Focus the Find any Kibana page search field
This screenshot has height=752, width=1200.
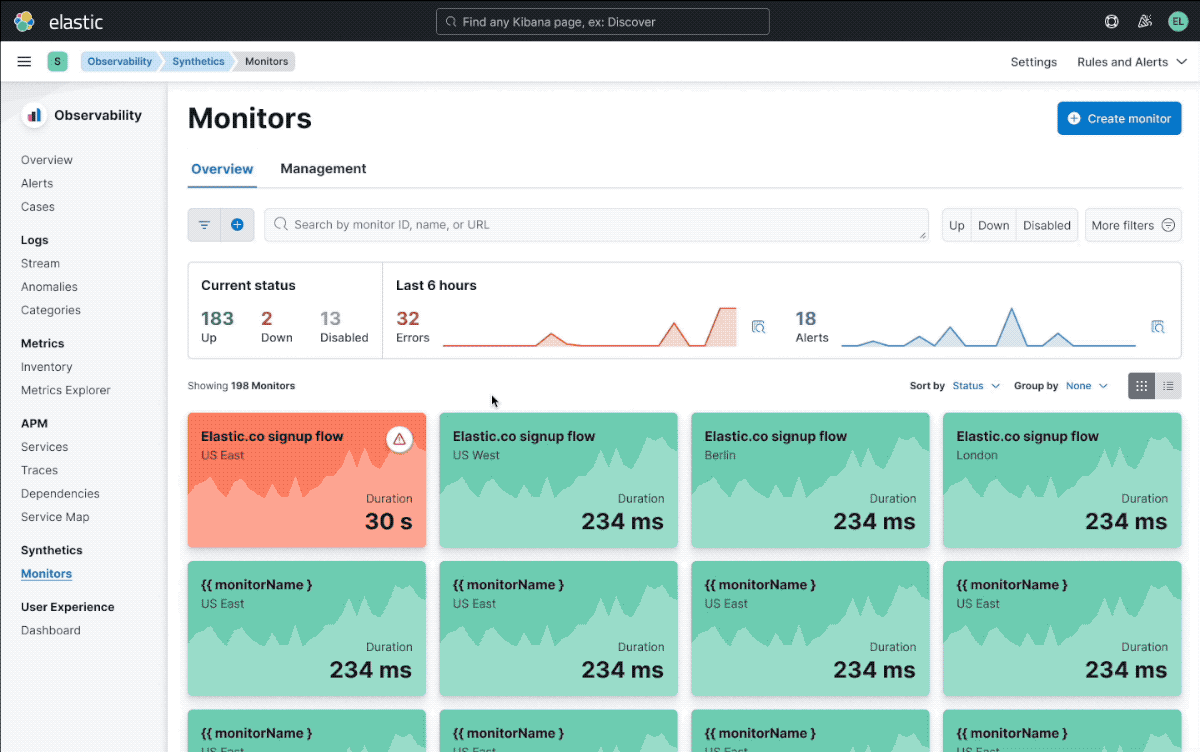tap(603, 21)
